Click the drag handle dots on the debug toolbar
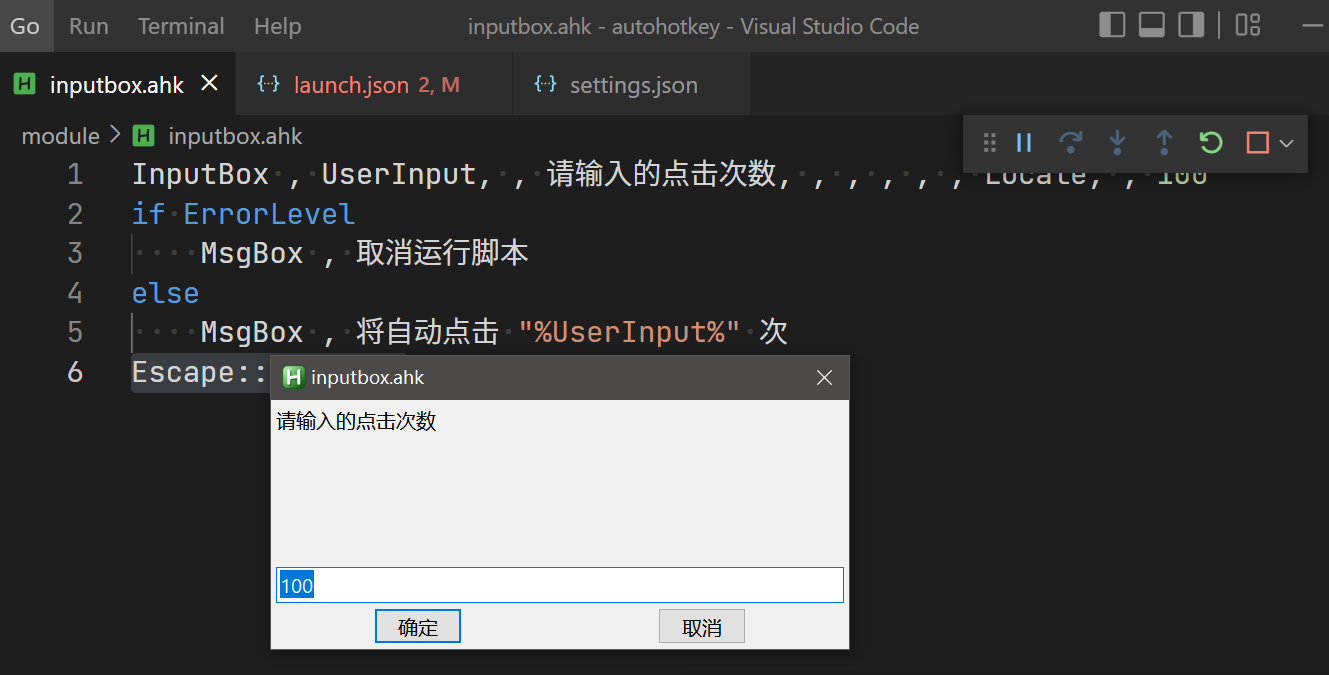 (988, 143)
